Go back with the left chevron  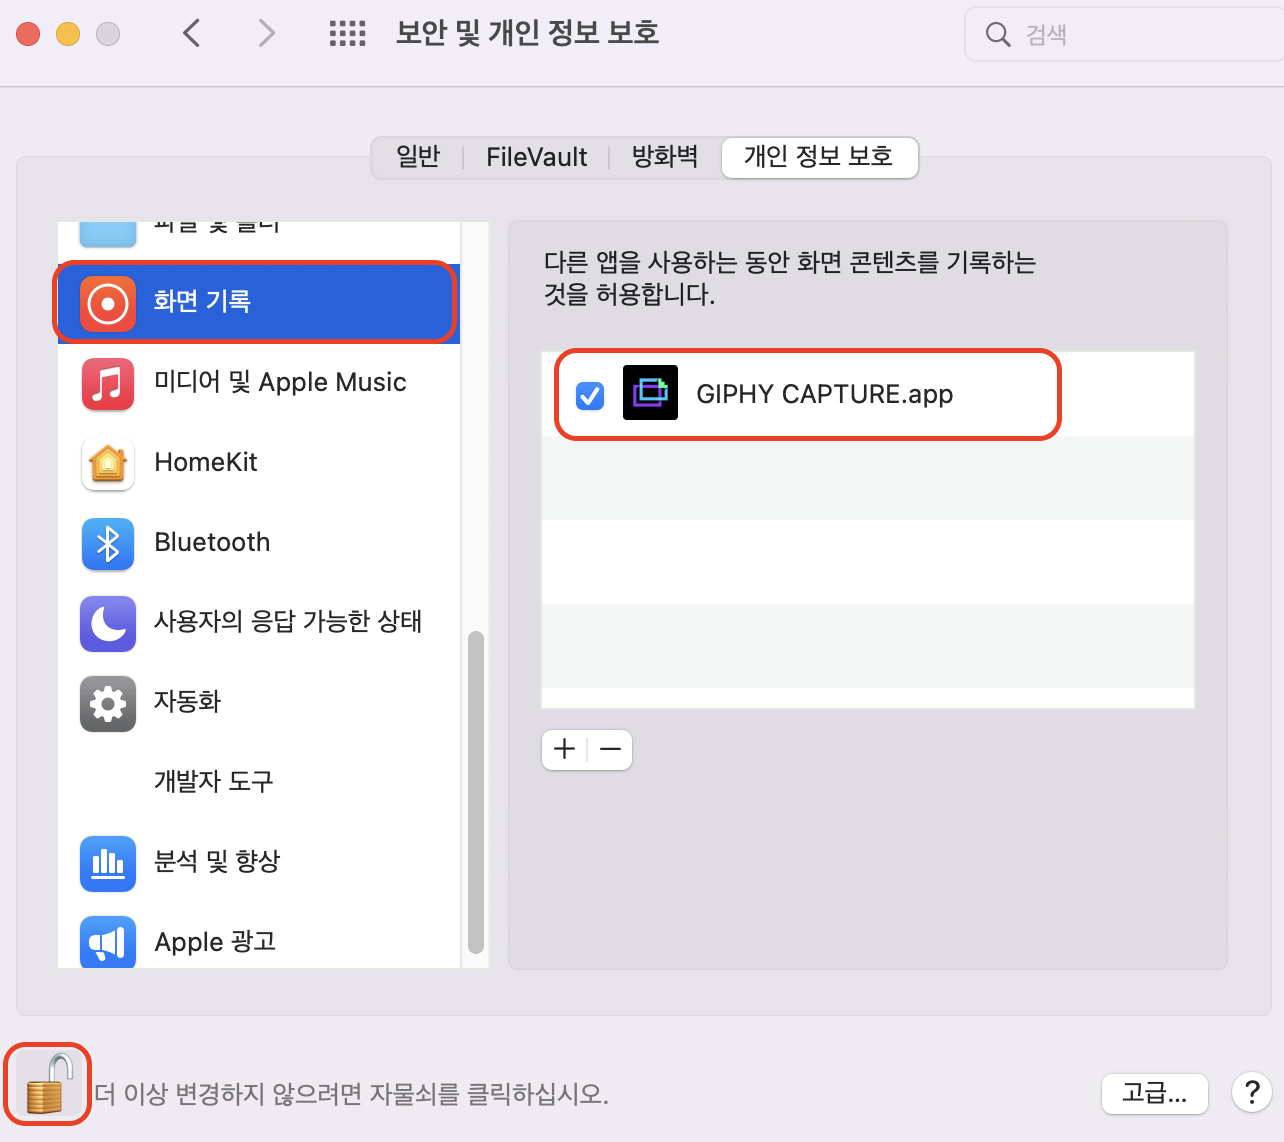pyautogui.click(x=192, y=34)
